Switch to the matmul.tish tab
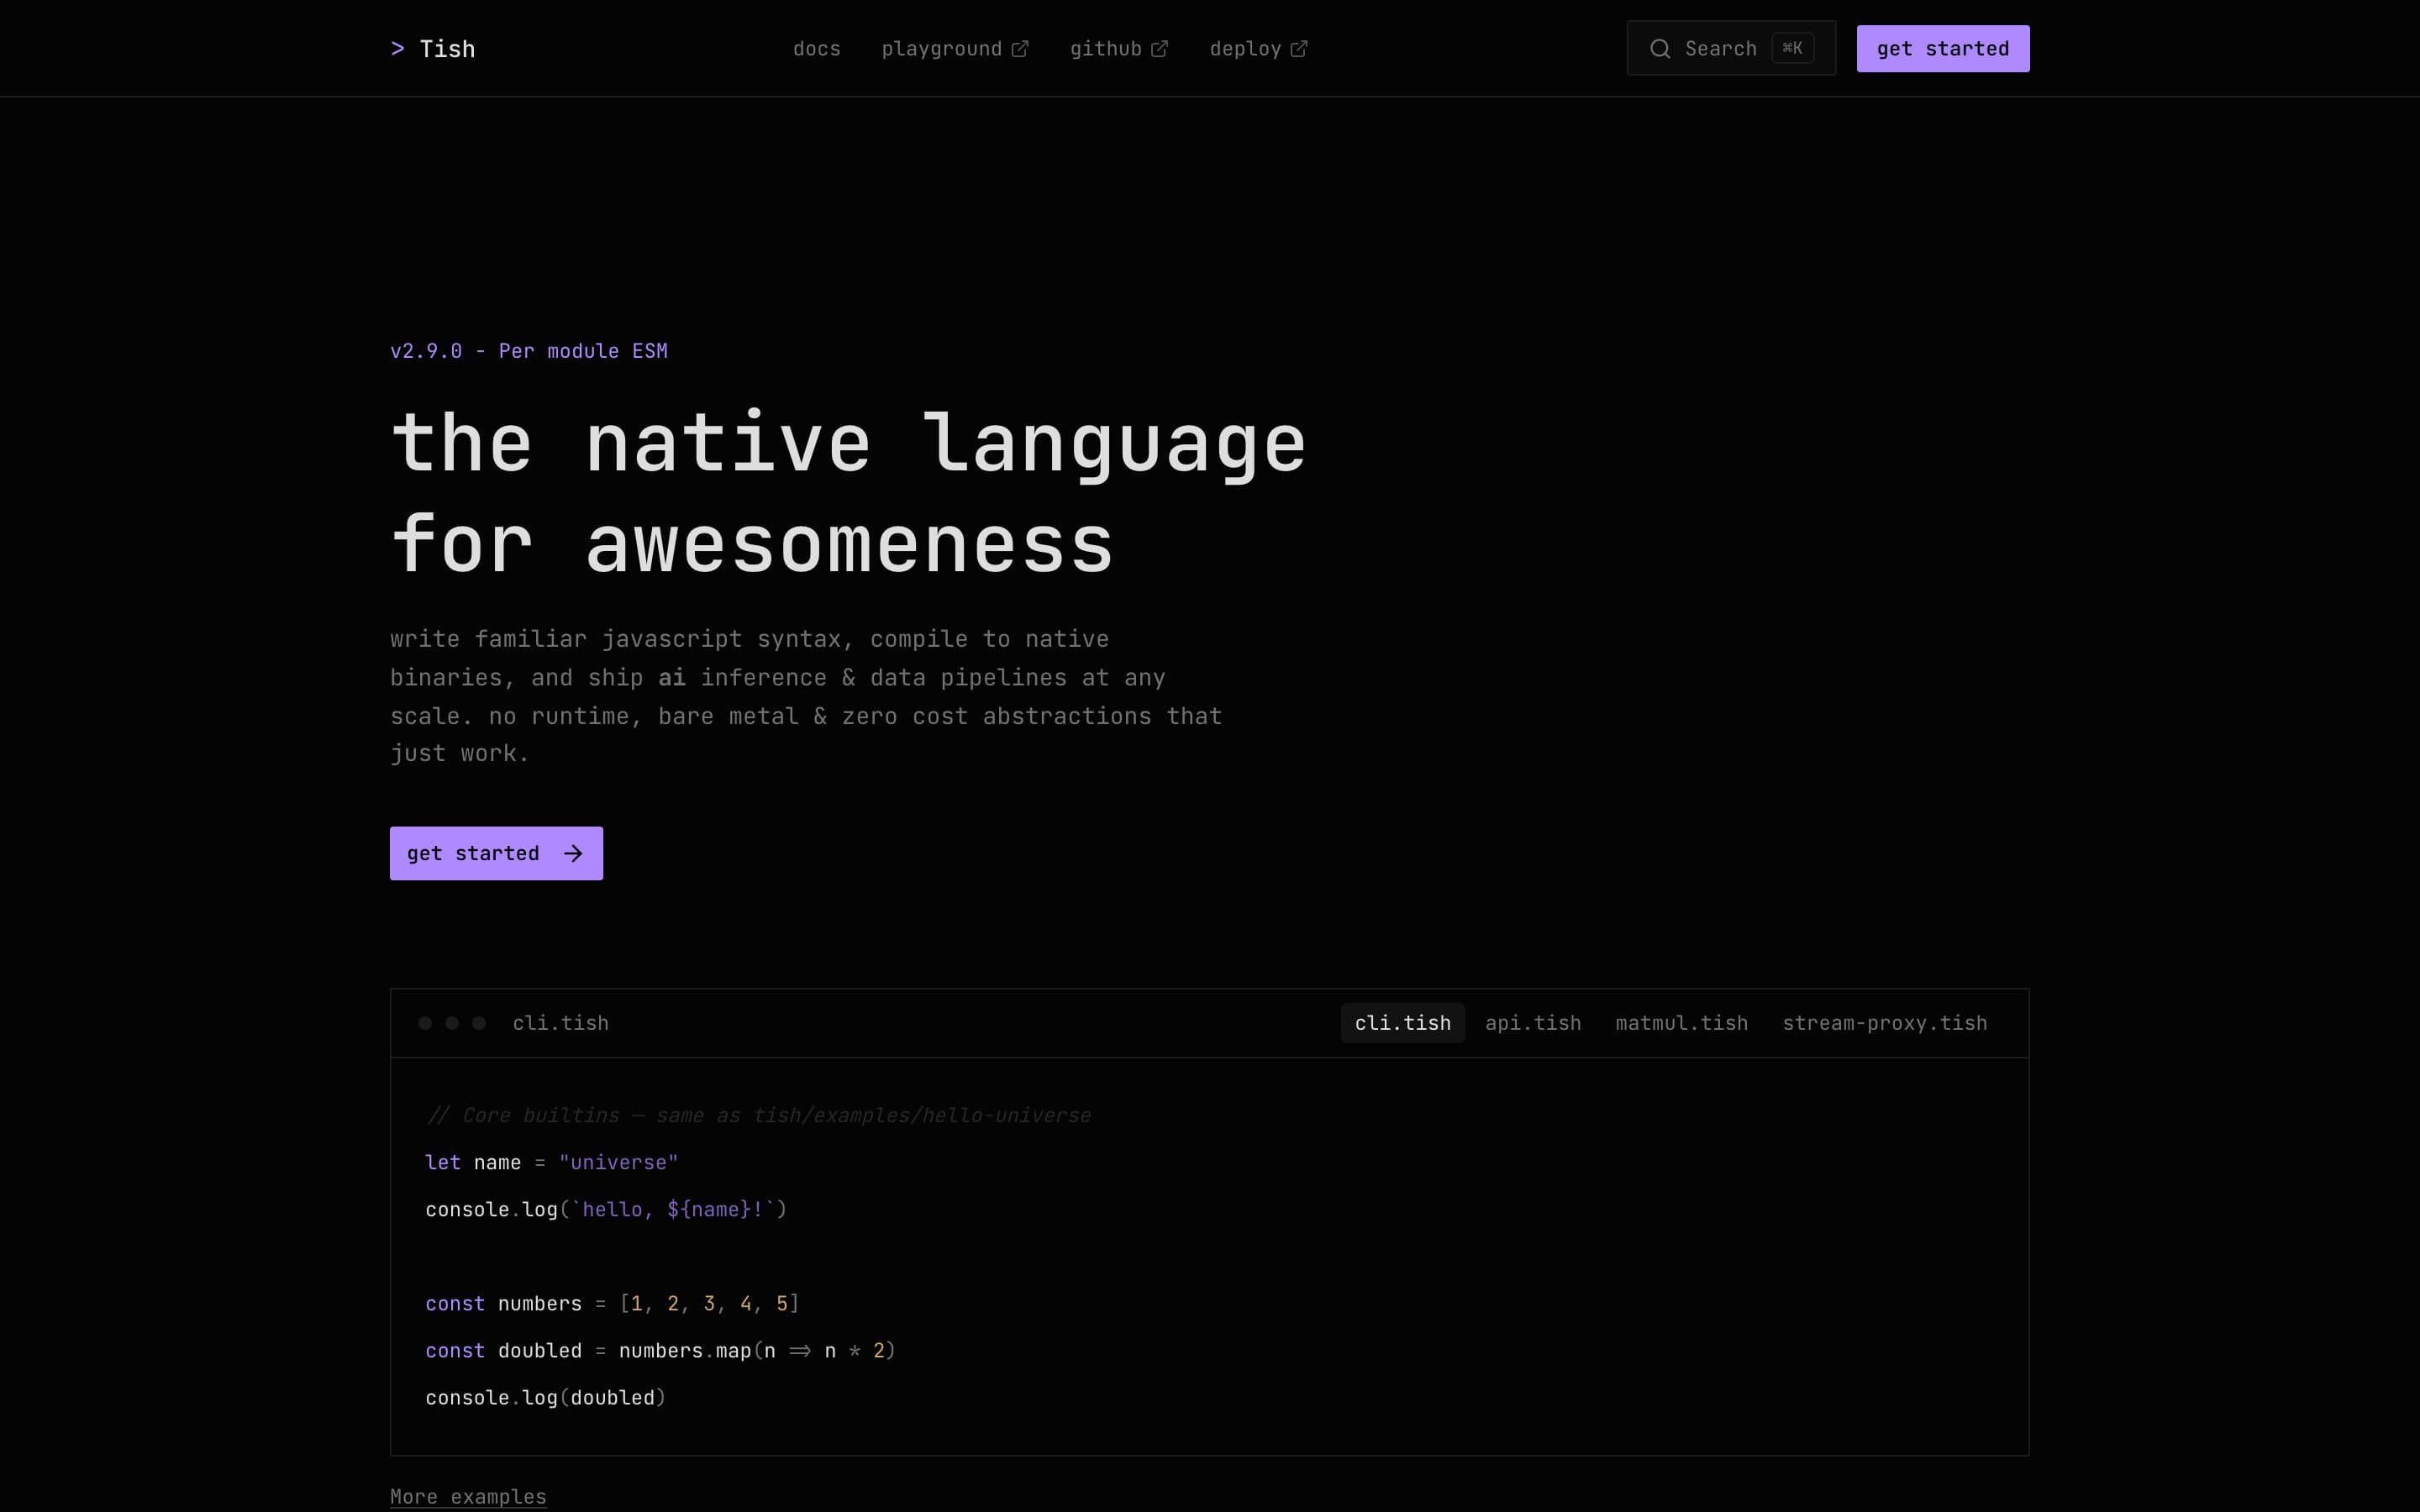 (x=1682, y=1023)
